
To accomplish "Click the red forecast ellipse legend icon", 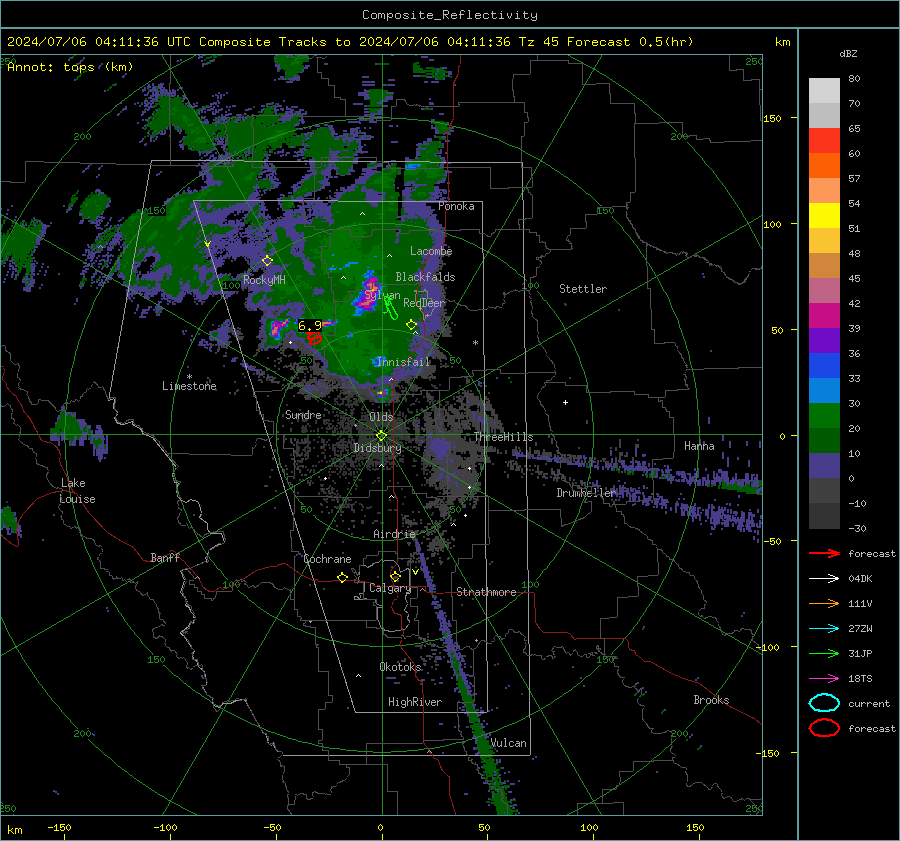I will coord(824,728).
